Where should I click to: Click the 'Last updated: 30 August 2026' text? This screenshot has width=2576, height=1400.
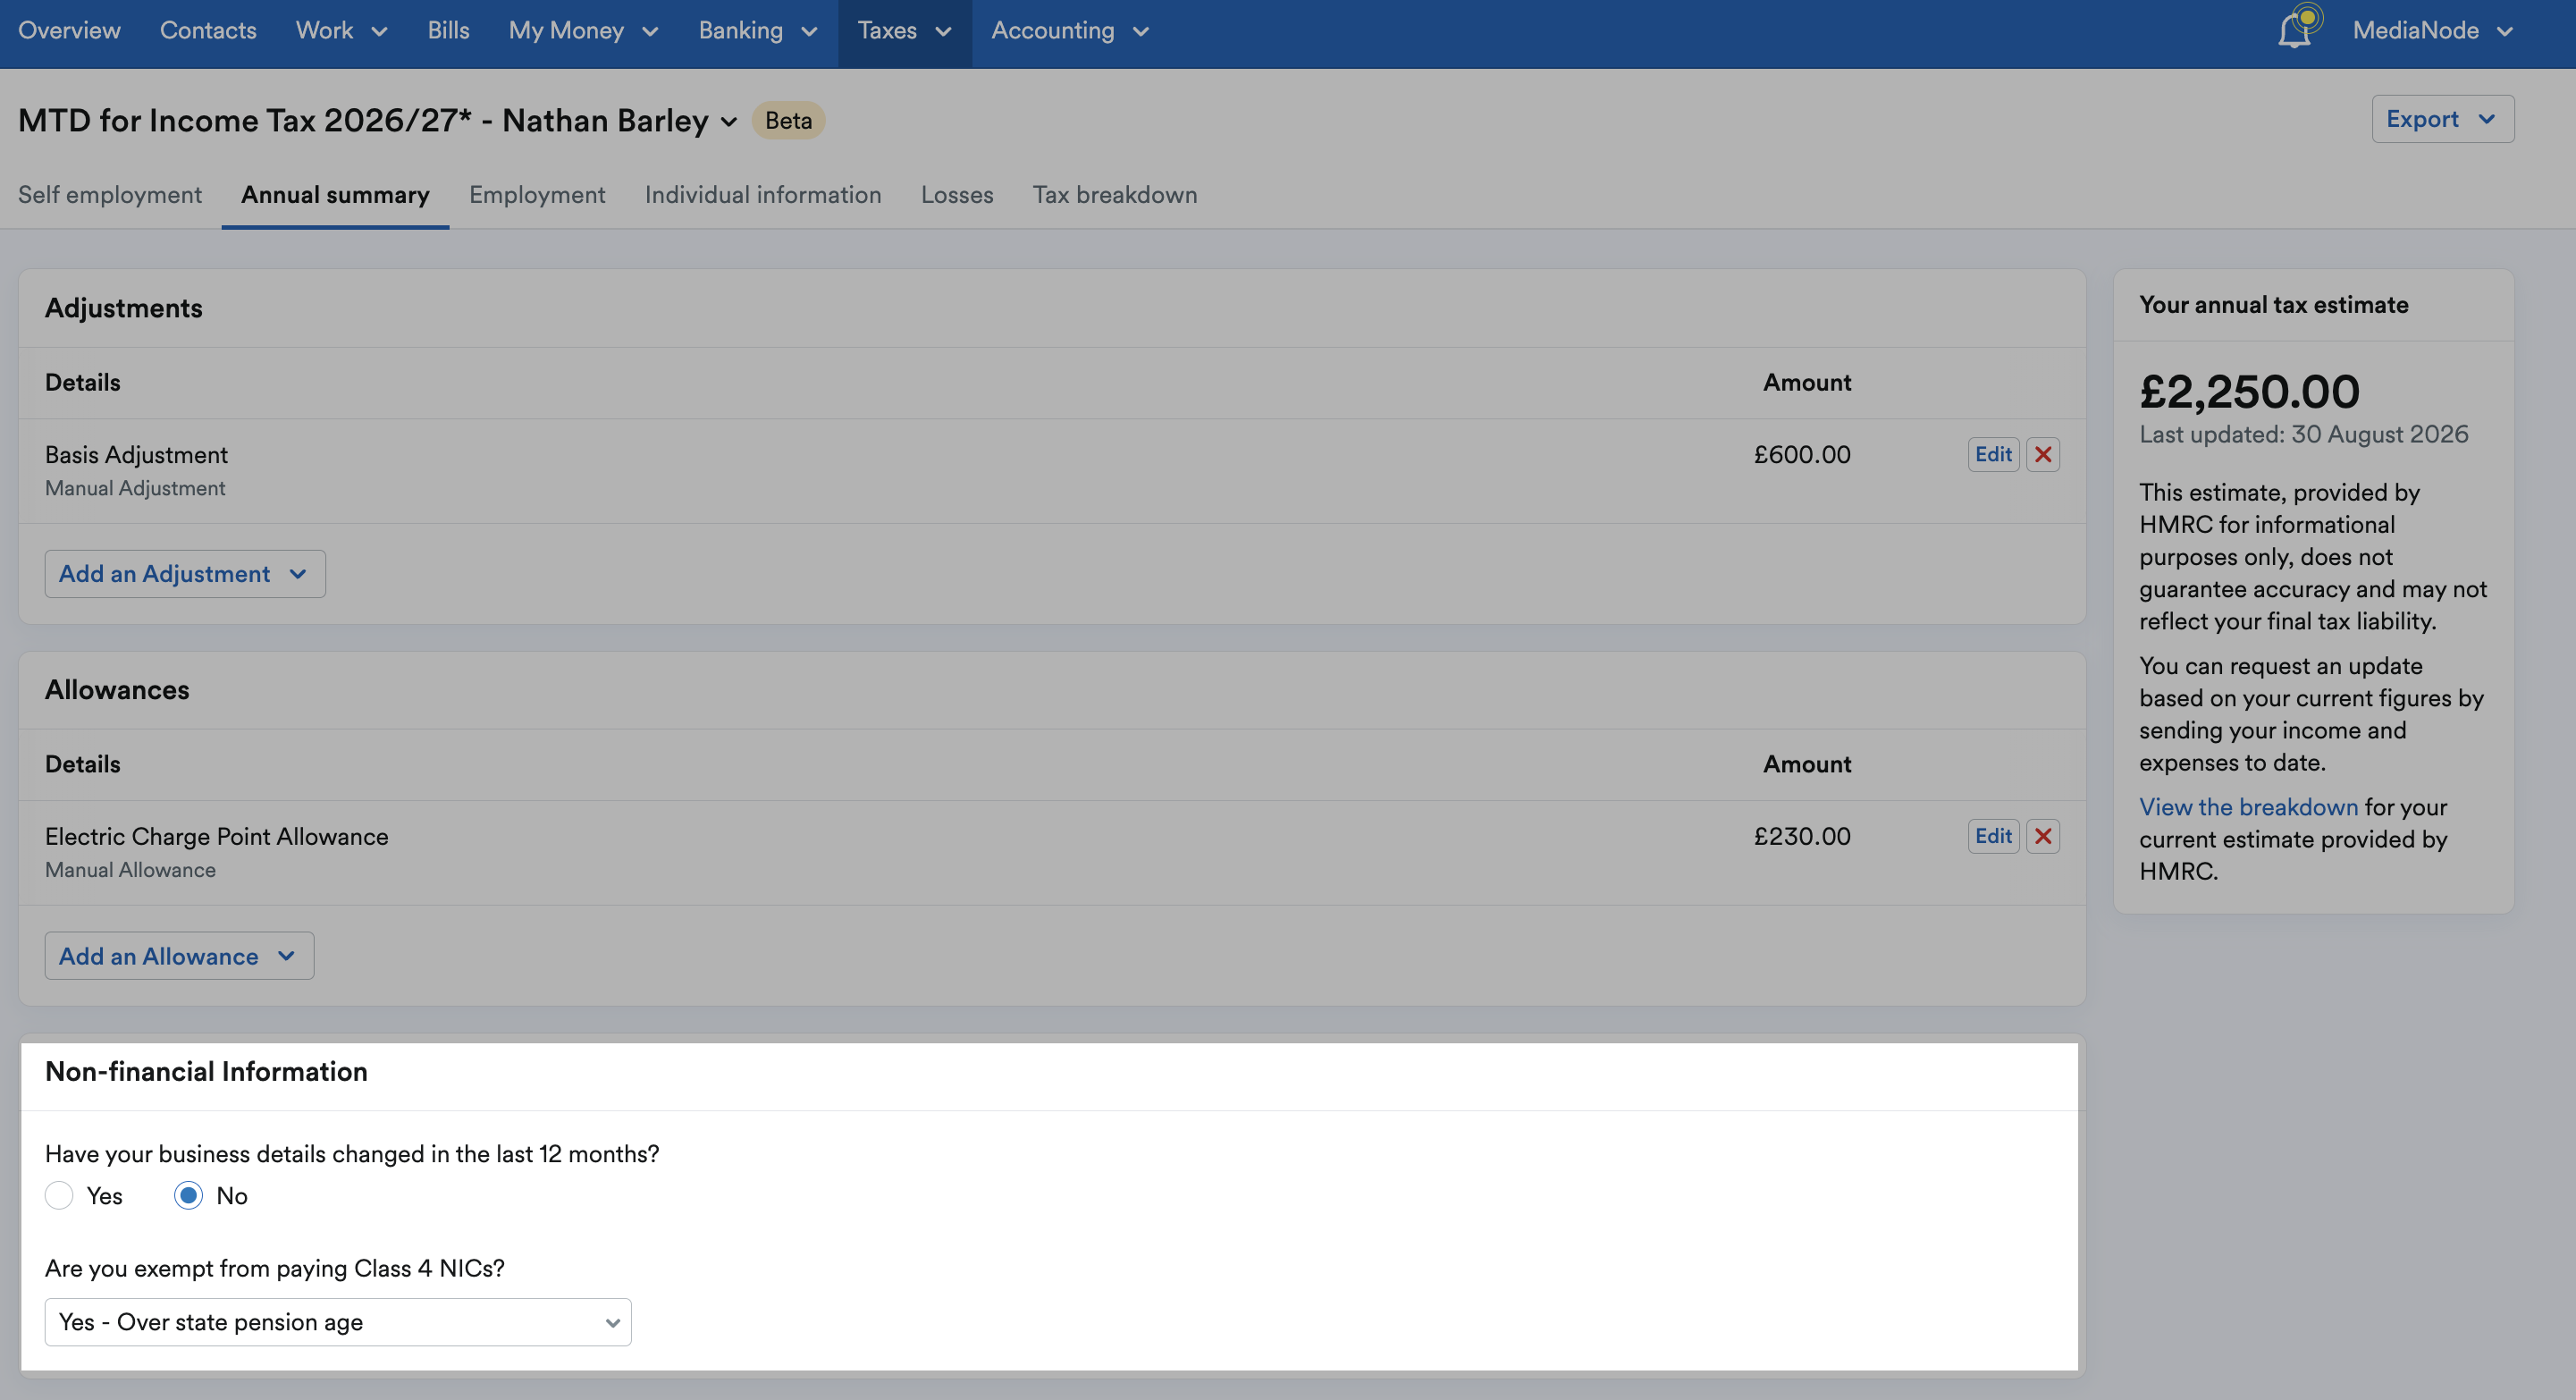click(x=2303, y=435)
